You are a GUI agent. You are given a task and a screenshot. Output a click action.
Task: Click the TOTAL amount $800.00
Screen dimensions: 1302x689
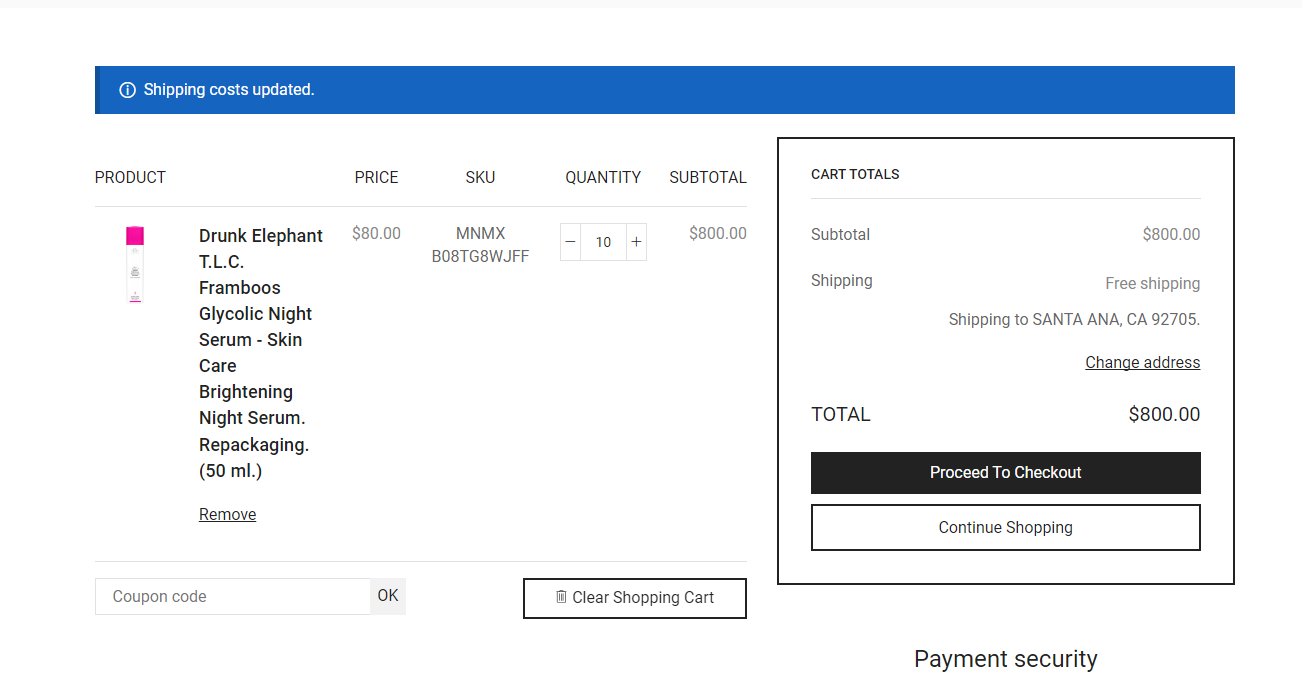pyautogui.click(x=1164, y=415)
